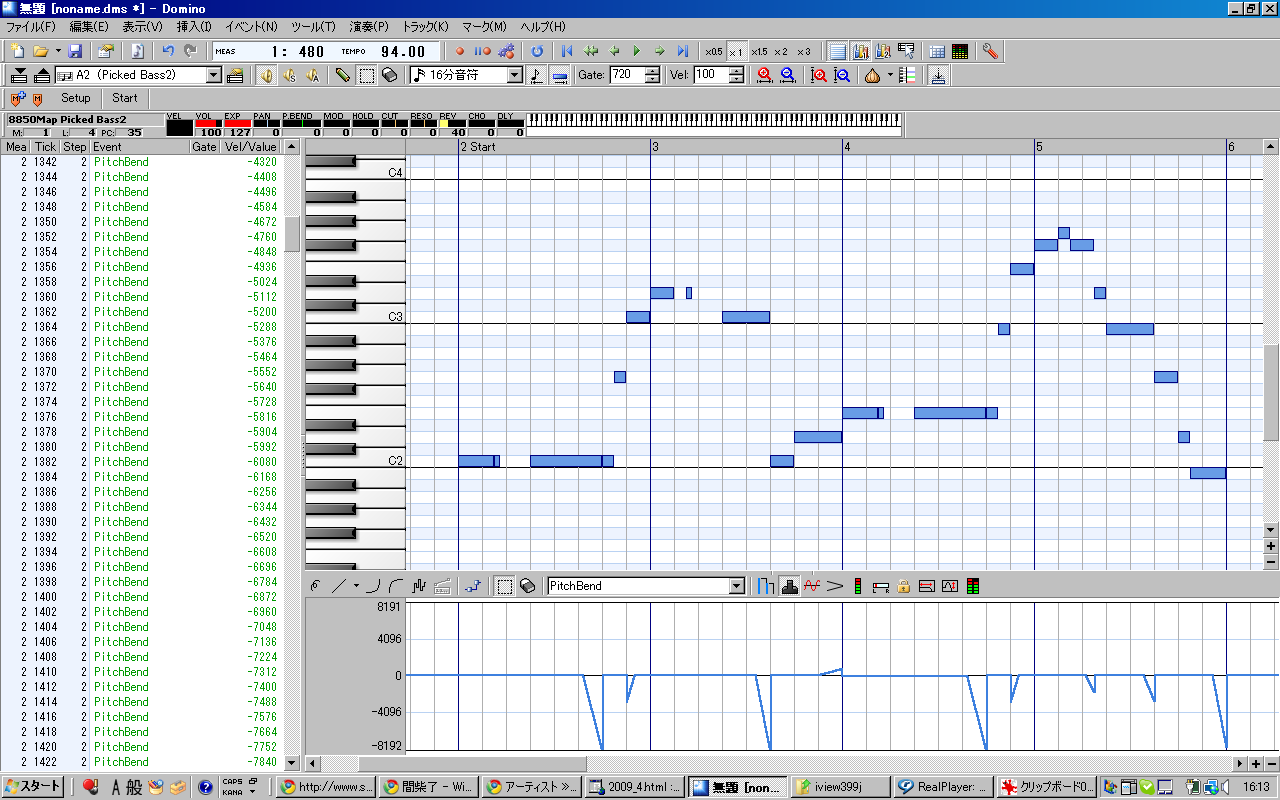Image resolution: width=1280 pixels, height=800 pixels.
Task: Expand the 16分音符 quantize dropdown
Action: 515,75
